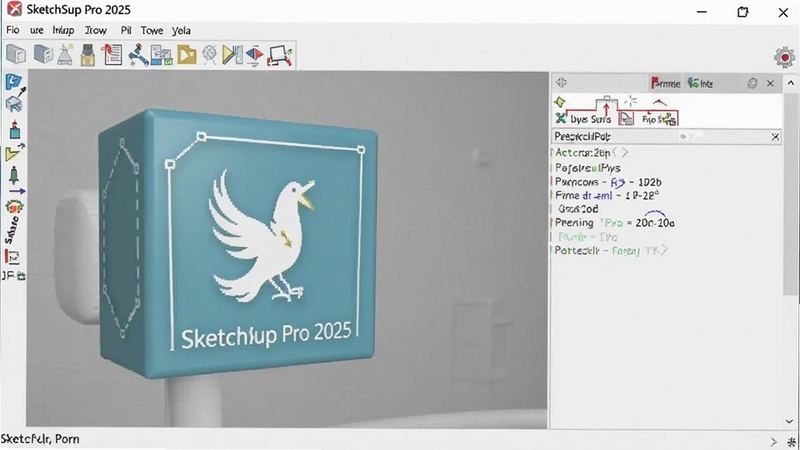Collapse the panel with the red caret icon

[x=659, y=103]
